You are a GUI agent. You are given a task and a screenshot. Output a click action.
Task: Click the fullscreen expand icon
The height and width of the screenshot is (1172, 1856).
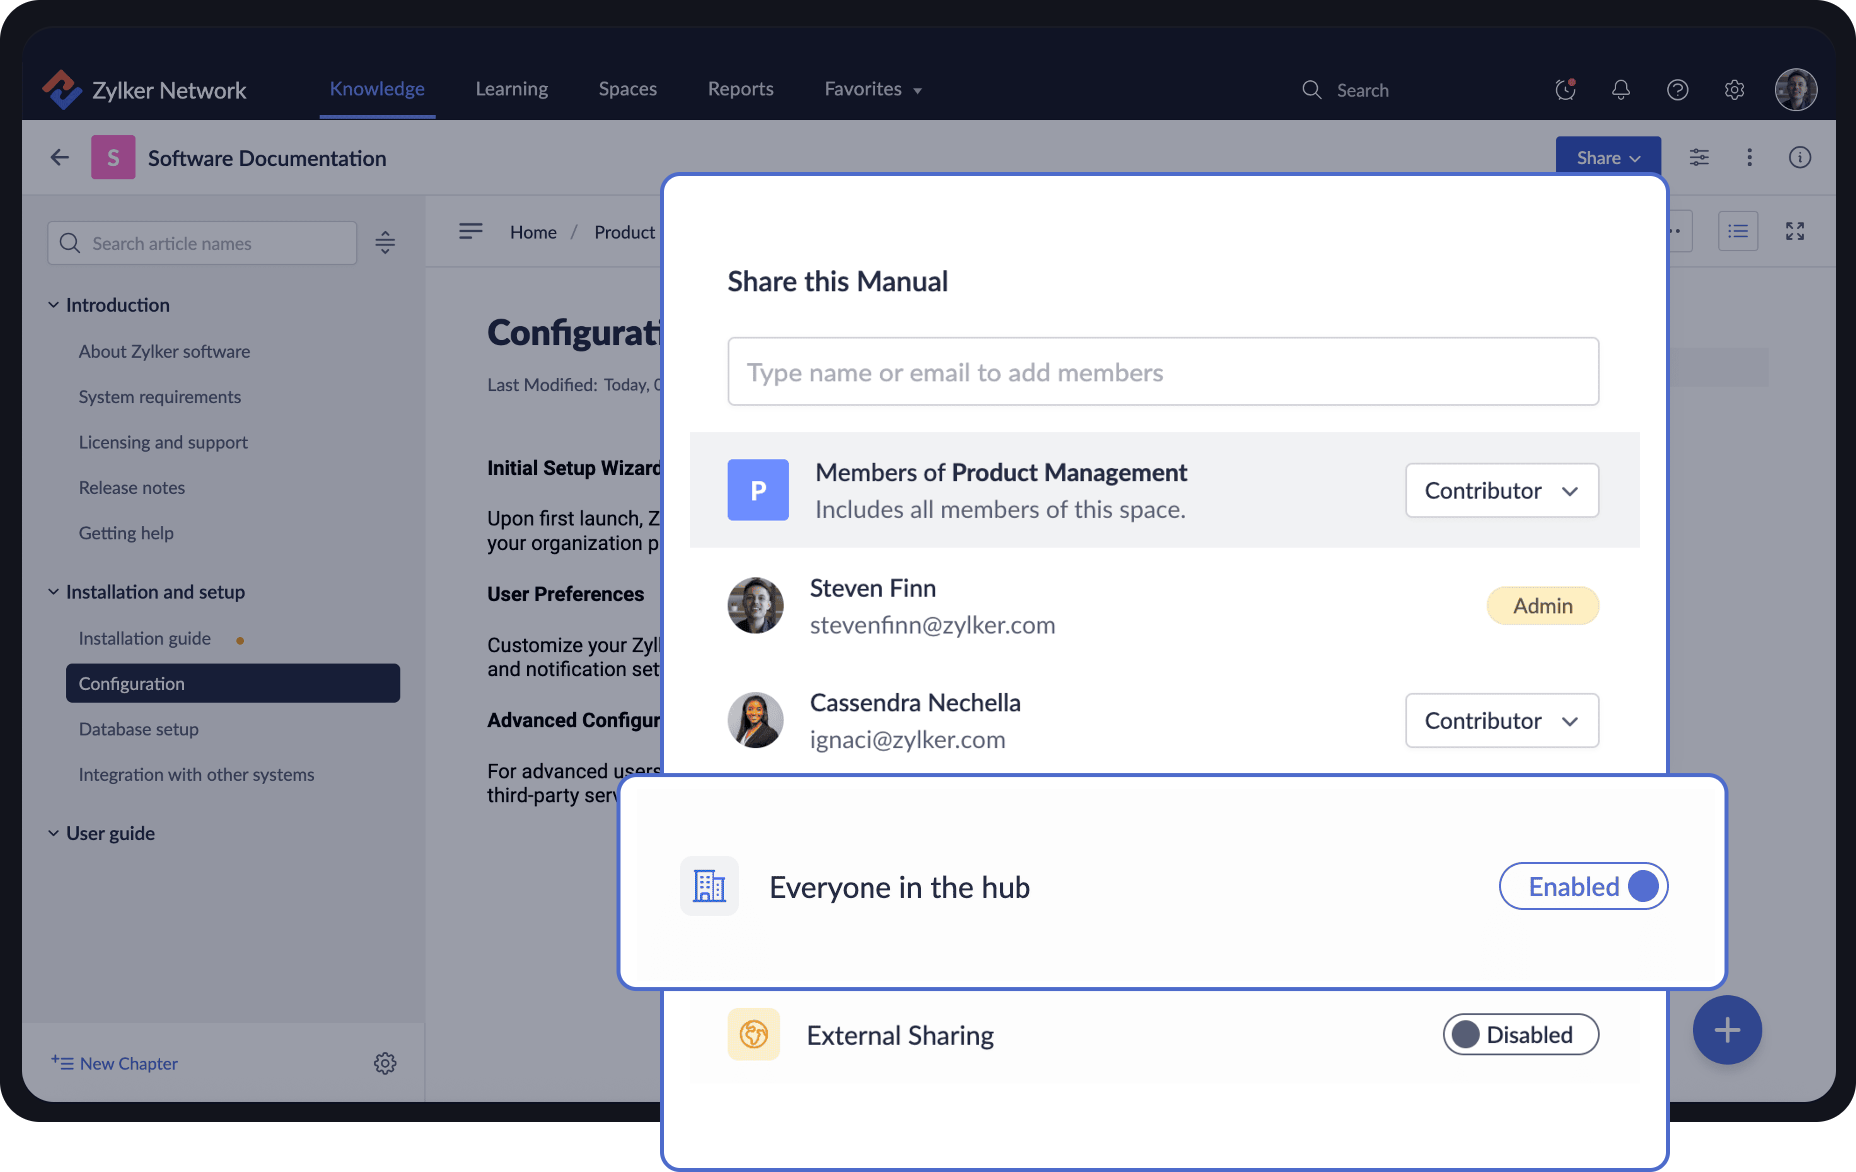coord(1794,230)
